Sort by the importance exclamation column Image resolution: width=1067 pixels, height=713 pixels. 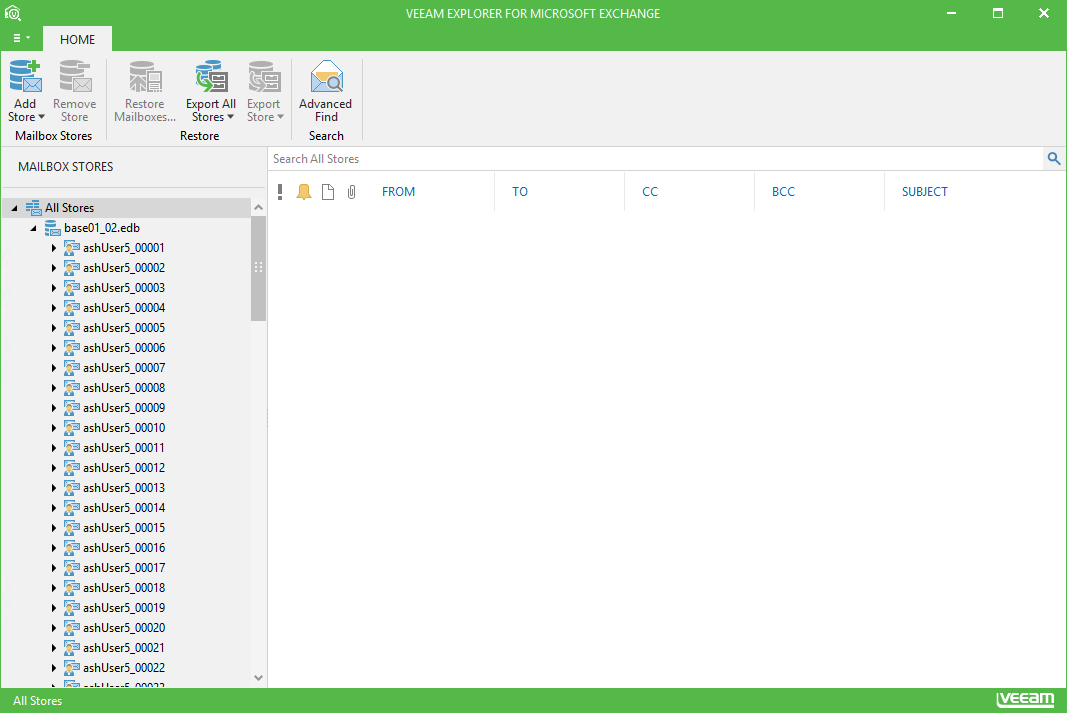coord(280,192)
